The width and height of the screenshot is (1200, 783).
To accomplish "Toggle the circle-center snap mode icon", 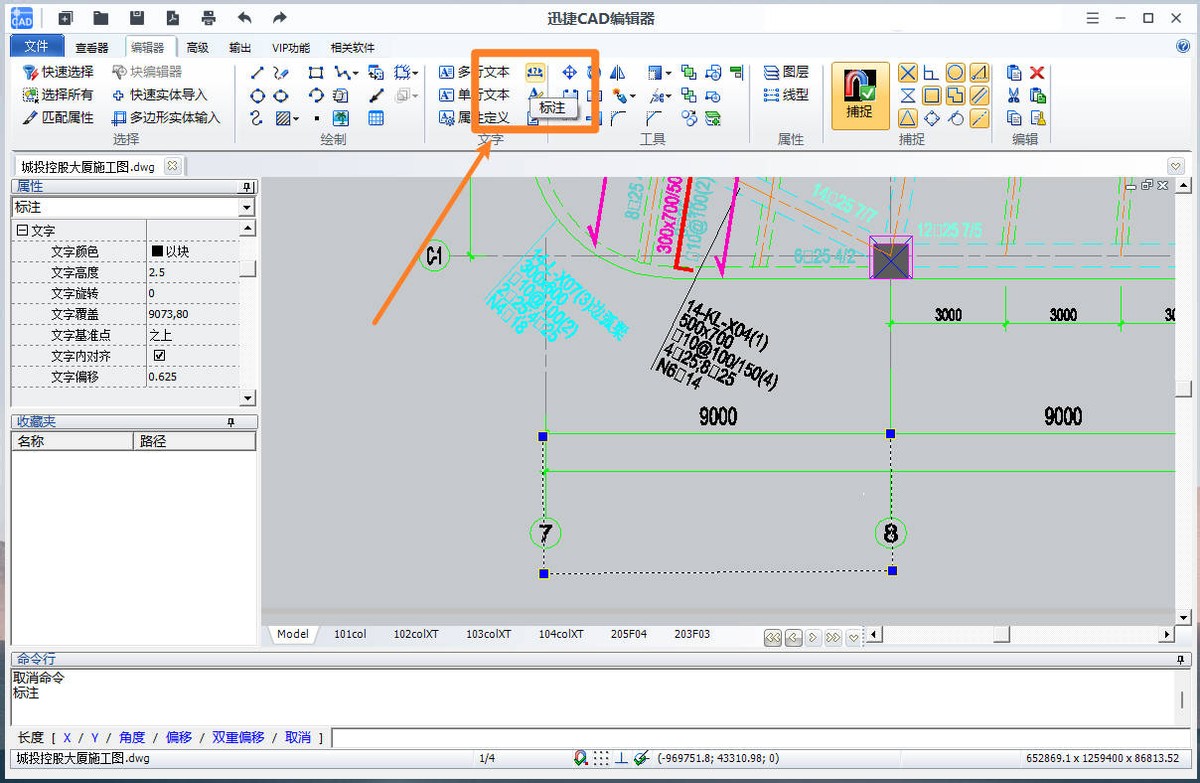I will [955, 72].
